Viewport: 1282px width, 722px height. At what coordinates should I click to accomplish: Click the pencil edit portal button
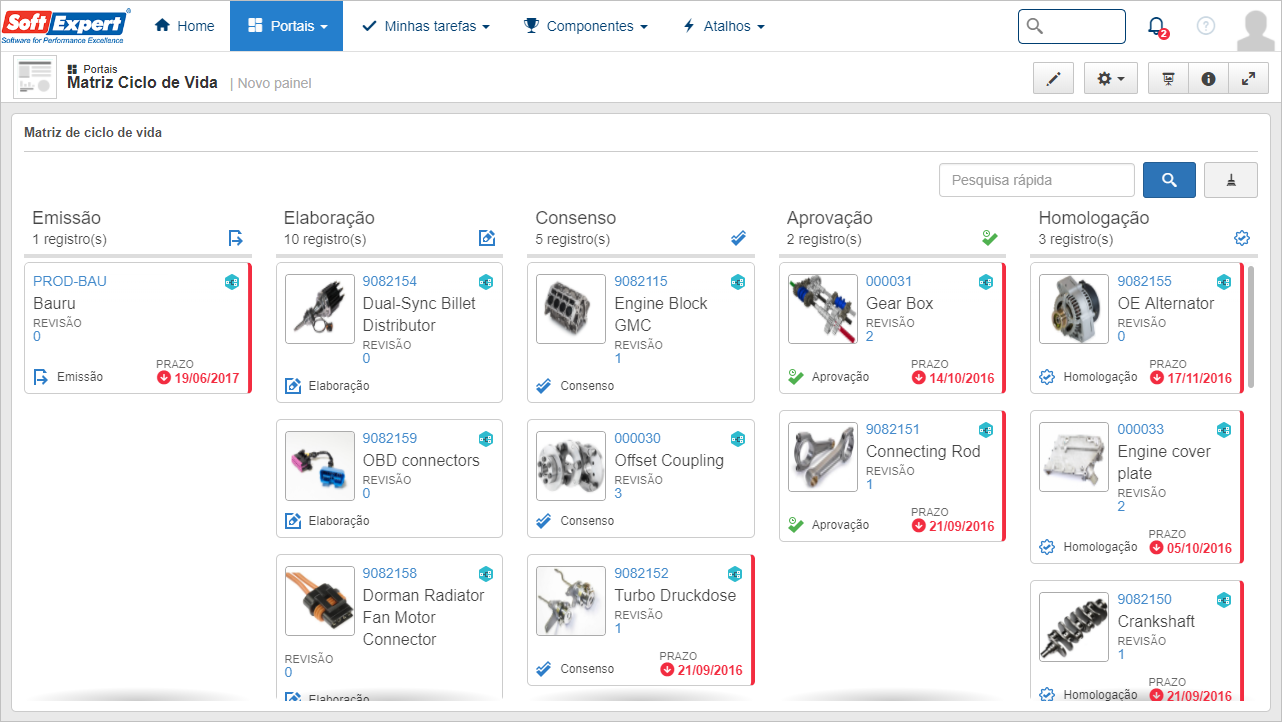coord(1053,78)
